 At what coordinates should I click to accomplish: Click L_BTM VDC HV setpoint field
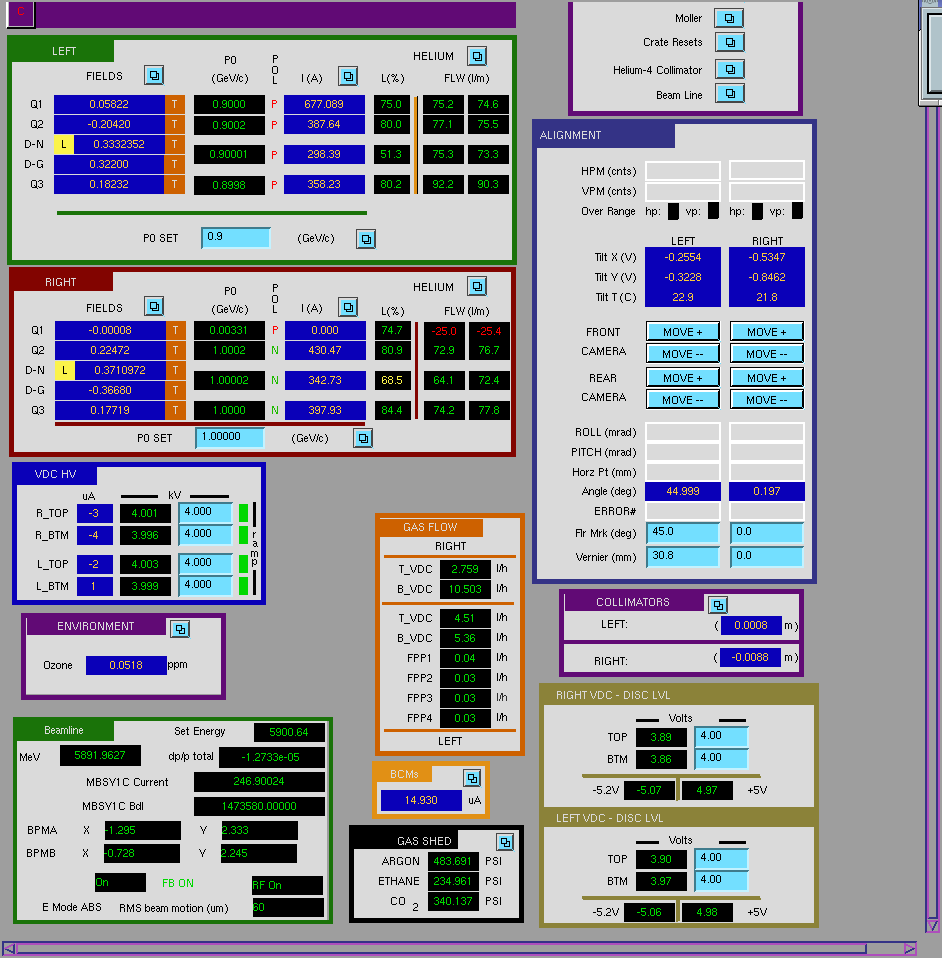(205, 585)
